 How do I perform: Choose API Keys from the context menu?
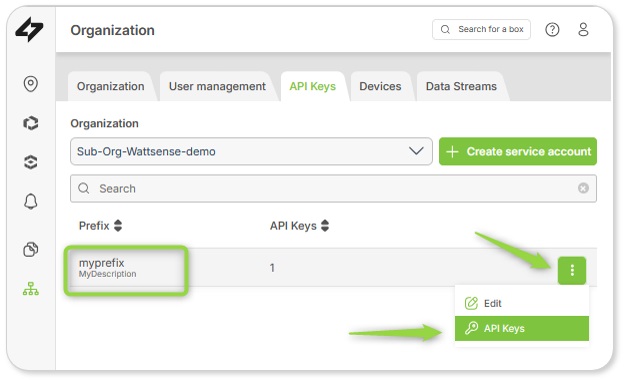pyautogui.click(x=522, y=329)
